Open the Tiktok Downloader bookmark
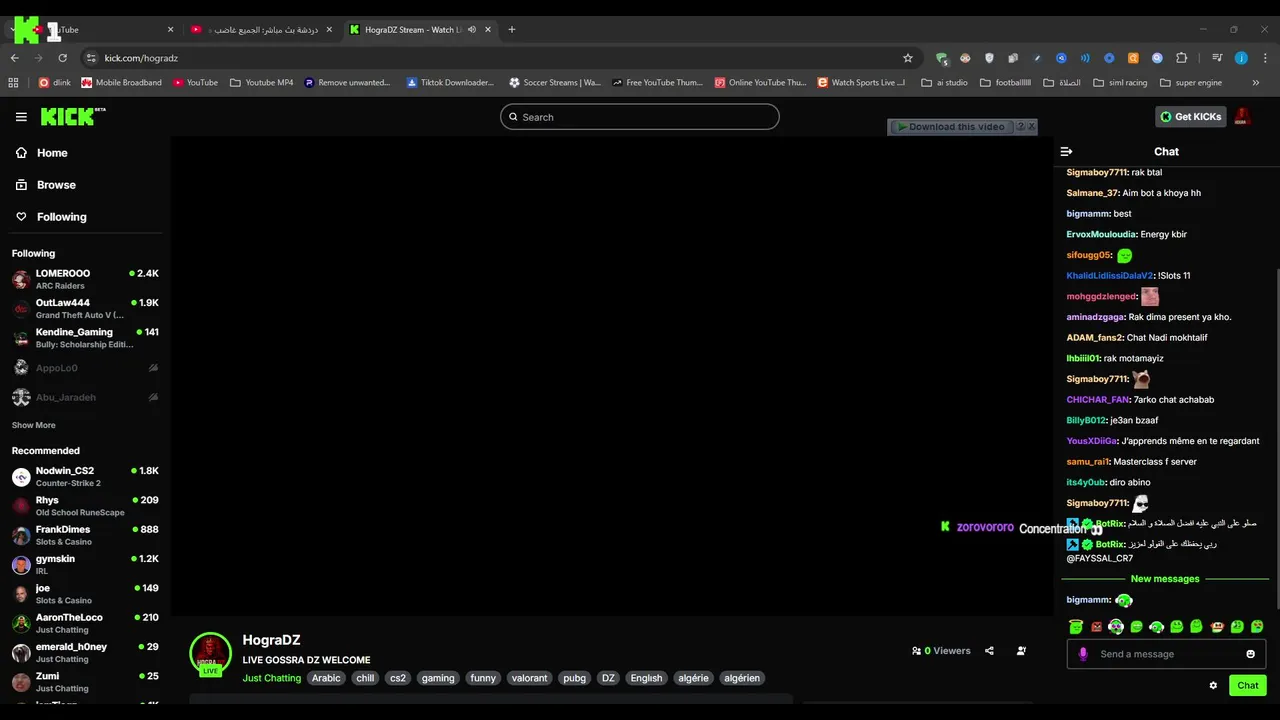Viewport: 1280px width, 720px height. click(x=450, y=83)
